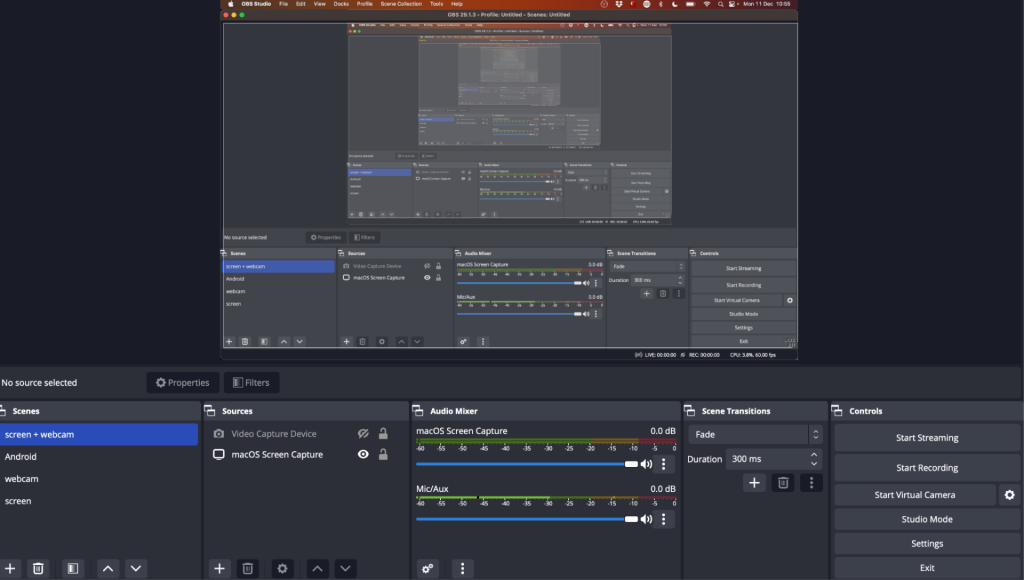The width and height of the screenshot is (1024, 580).
Task: Open virtual camera settings gear
Action: point(1009,494)
